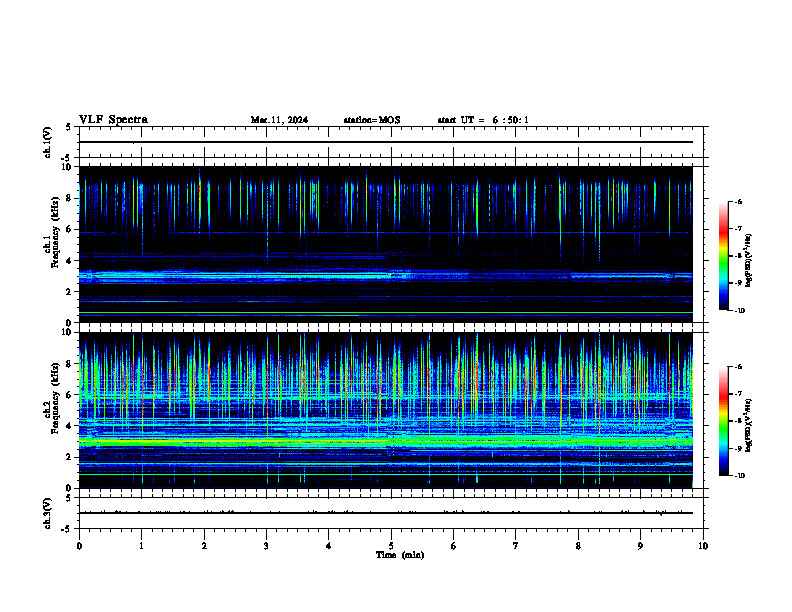Image resolution: width=792 pixels, height=612 pixels.
Task: Click time axis tick label "1"
Action: tap(141, 546)
